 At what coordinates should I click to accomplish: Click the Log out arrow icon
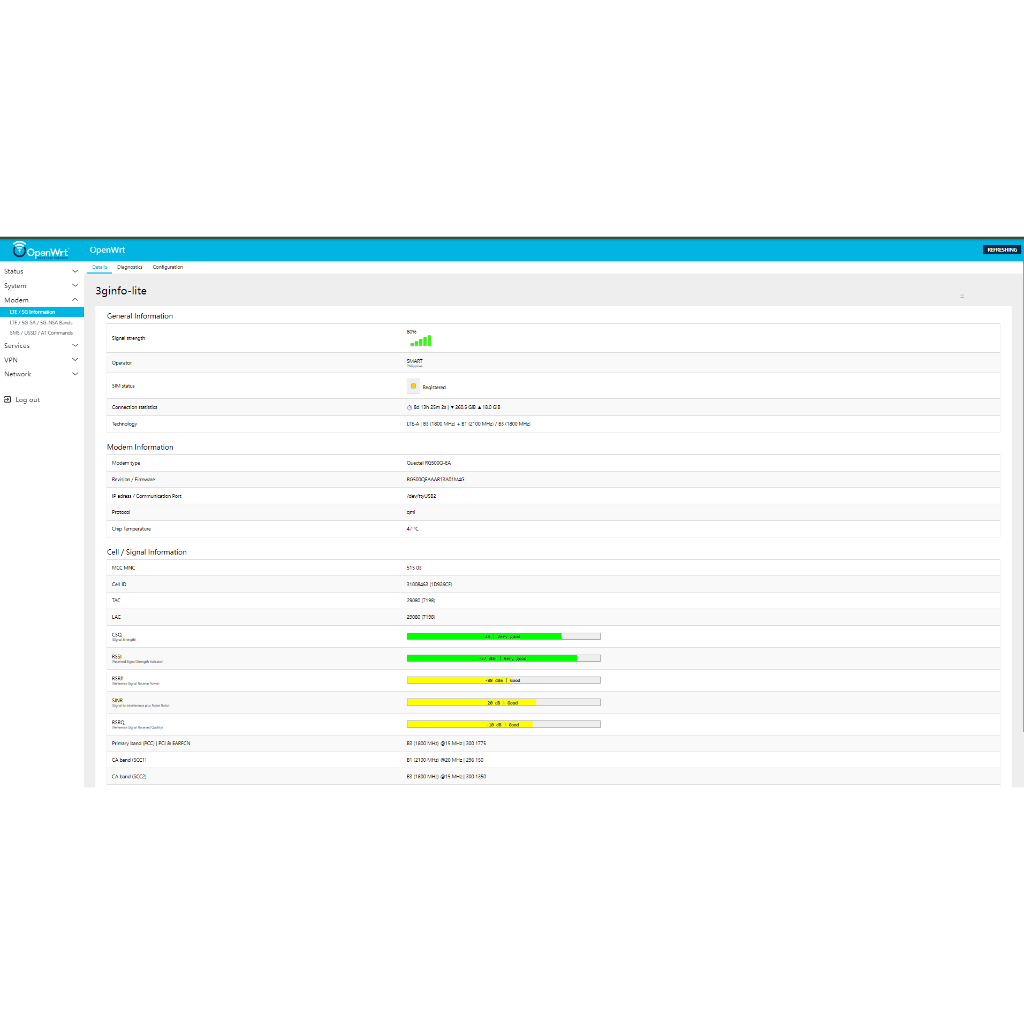pos(7,400)
